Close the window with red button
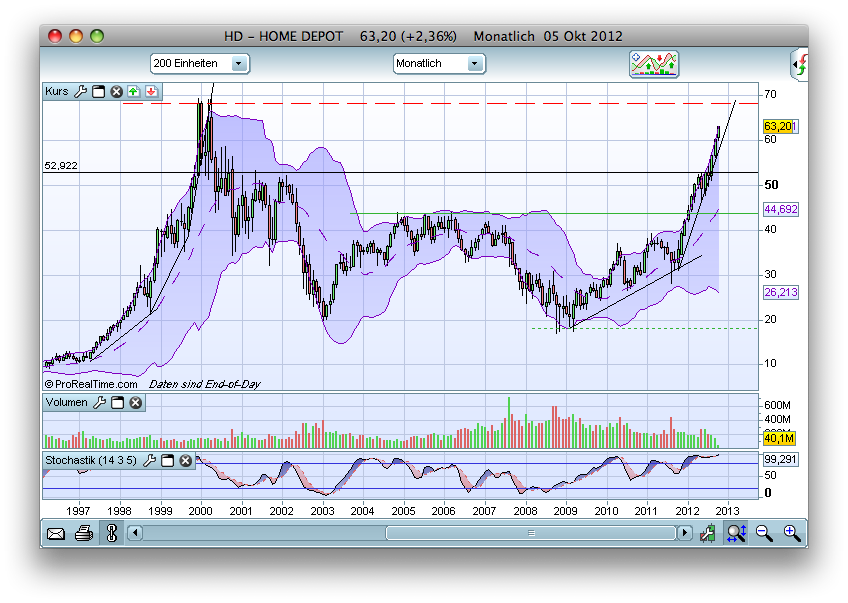 (55, 36)
